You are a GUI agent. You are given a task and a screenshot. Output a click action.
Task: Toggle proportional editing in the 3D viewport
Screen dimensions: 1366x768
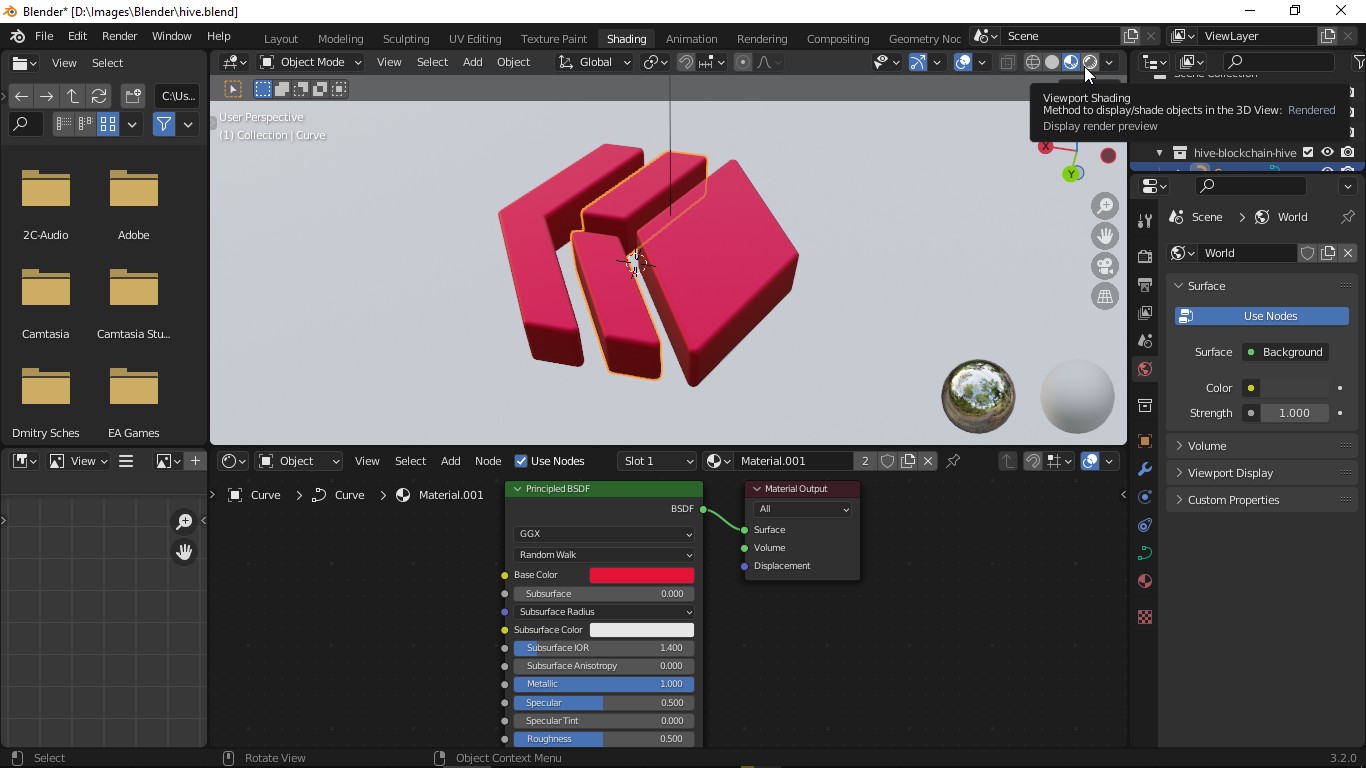click(x=743, y=62)
